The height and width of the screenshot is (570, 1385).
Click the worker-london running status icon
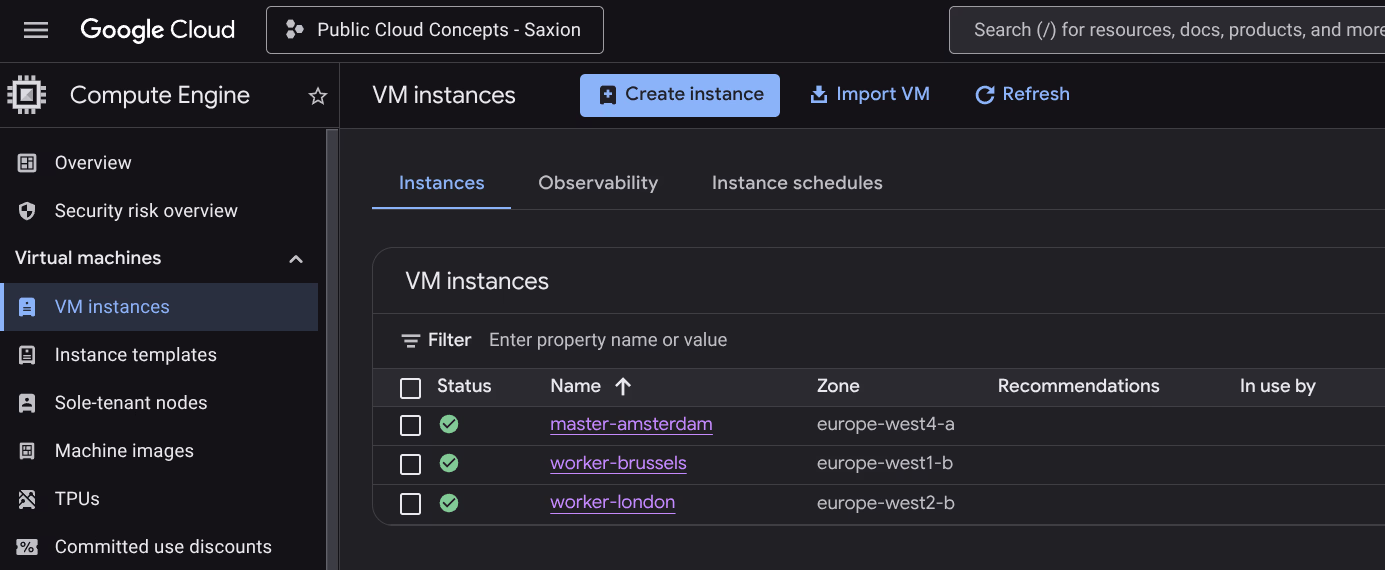click(449, 502)
